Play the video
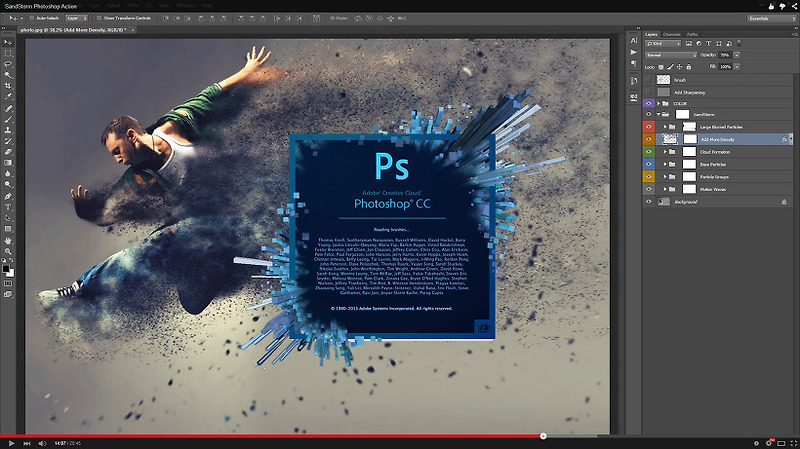This screenshot has width=800, height=449. [11, 443]
